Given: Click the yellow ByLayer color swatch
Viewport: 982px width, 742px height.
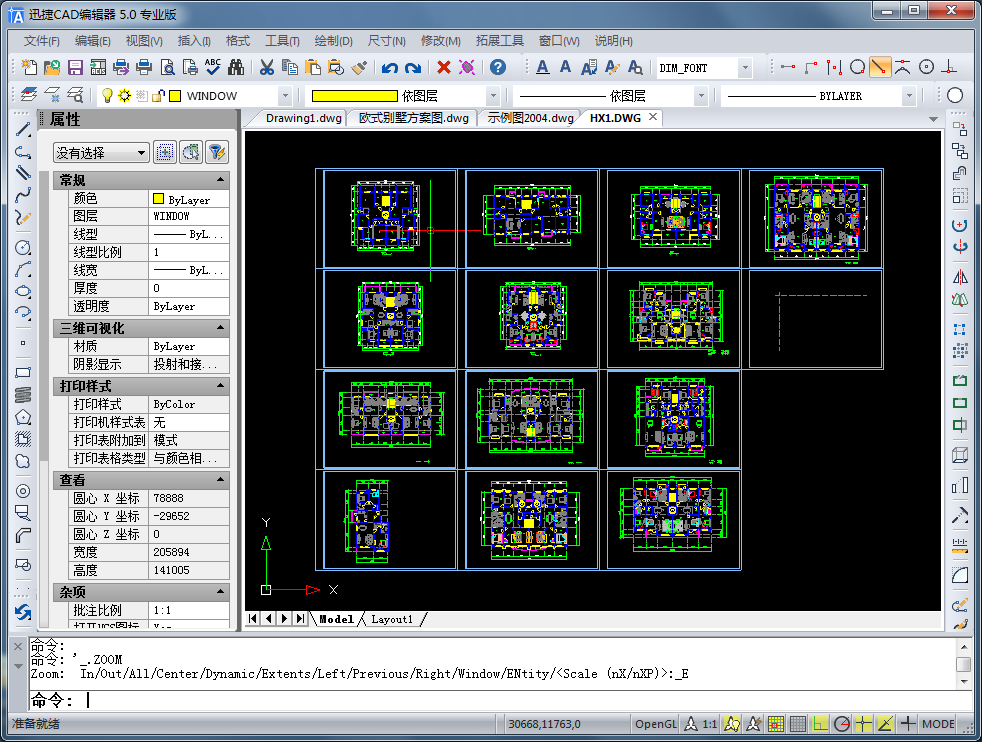Looking at the screenshot, I should (x=158, y=198).
